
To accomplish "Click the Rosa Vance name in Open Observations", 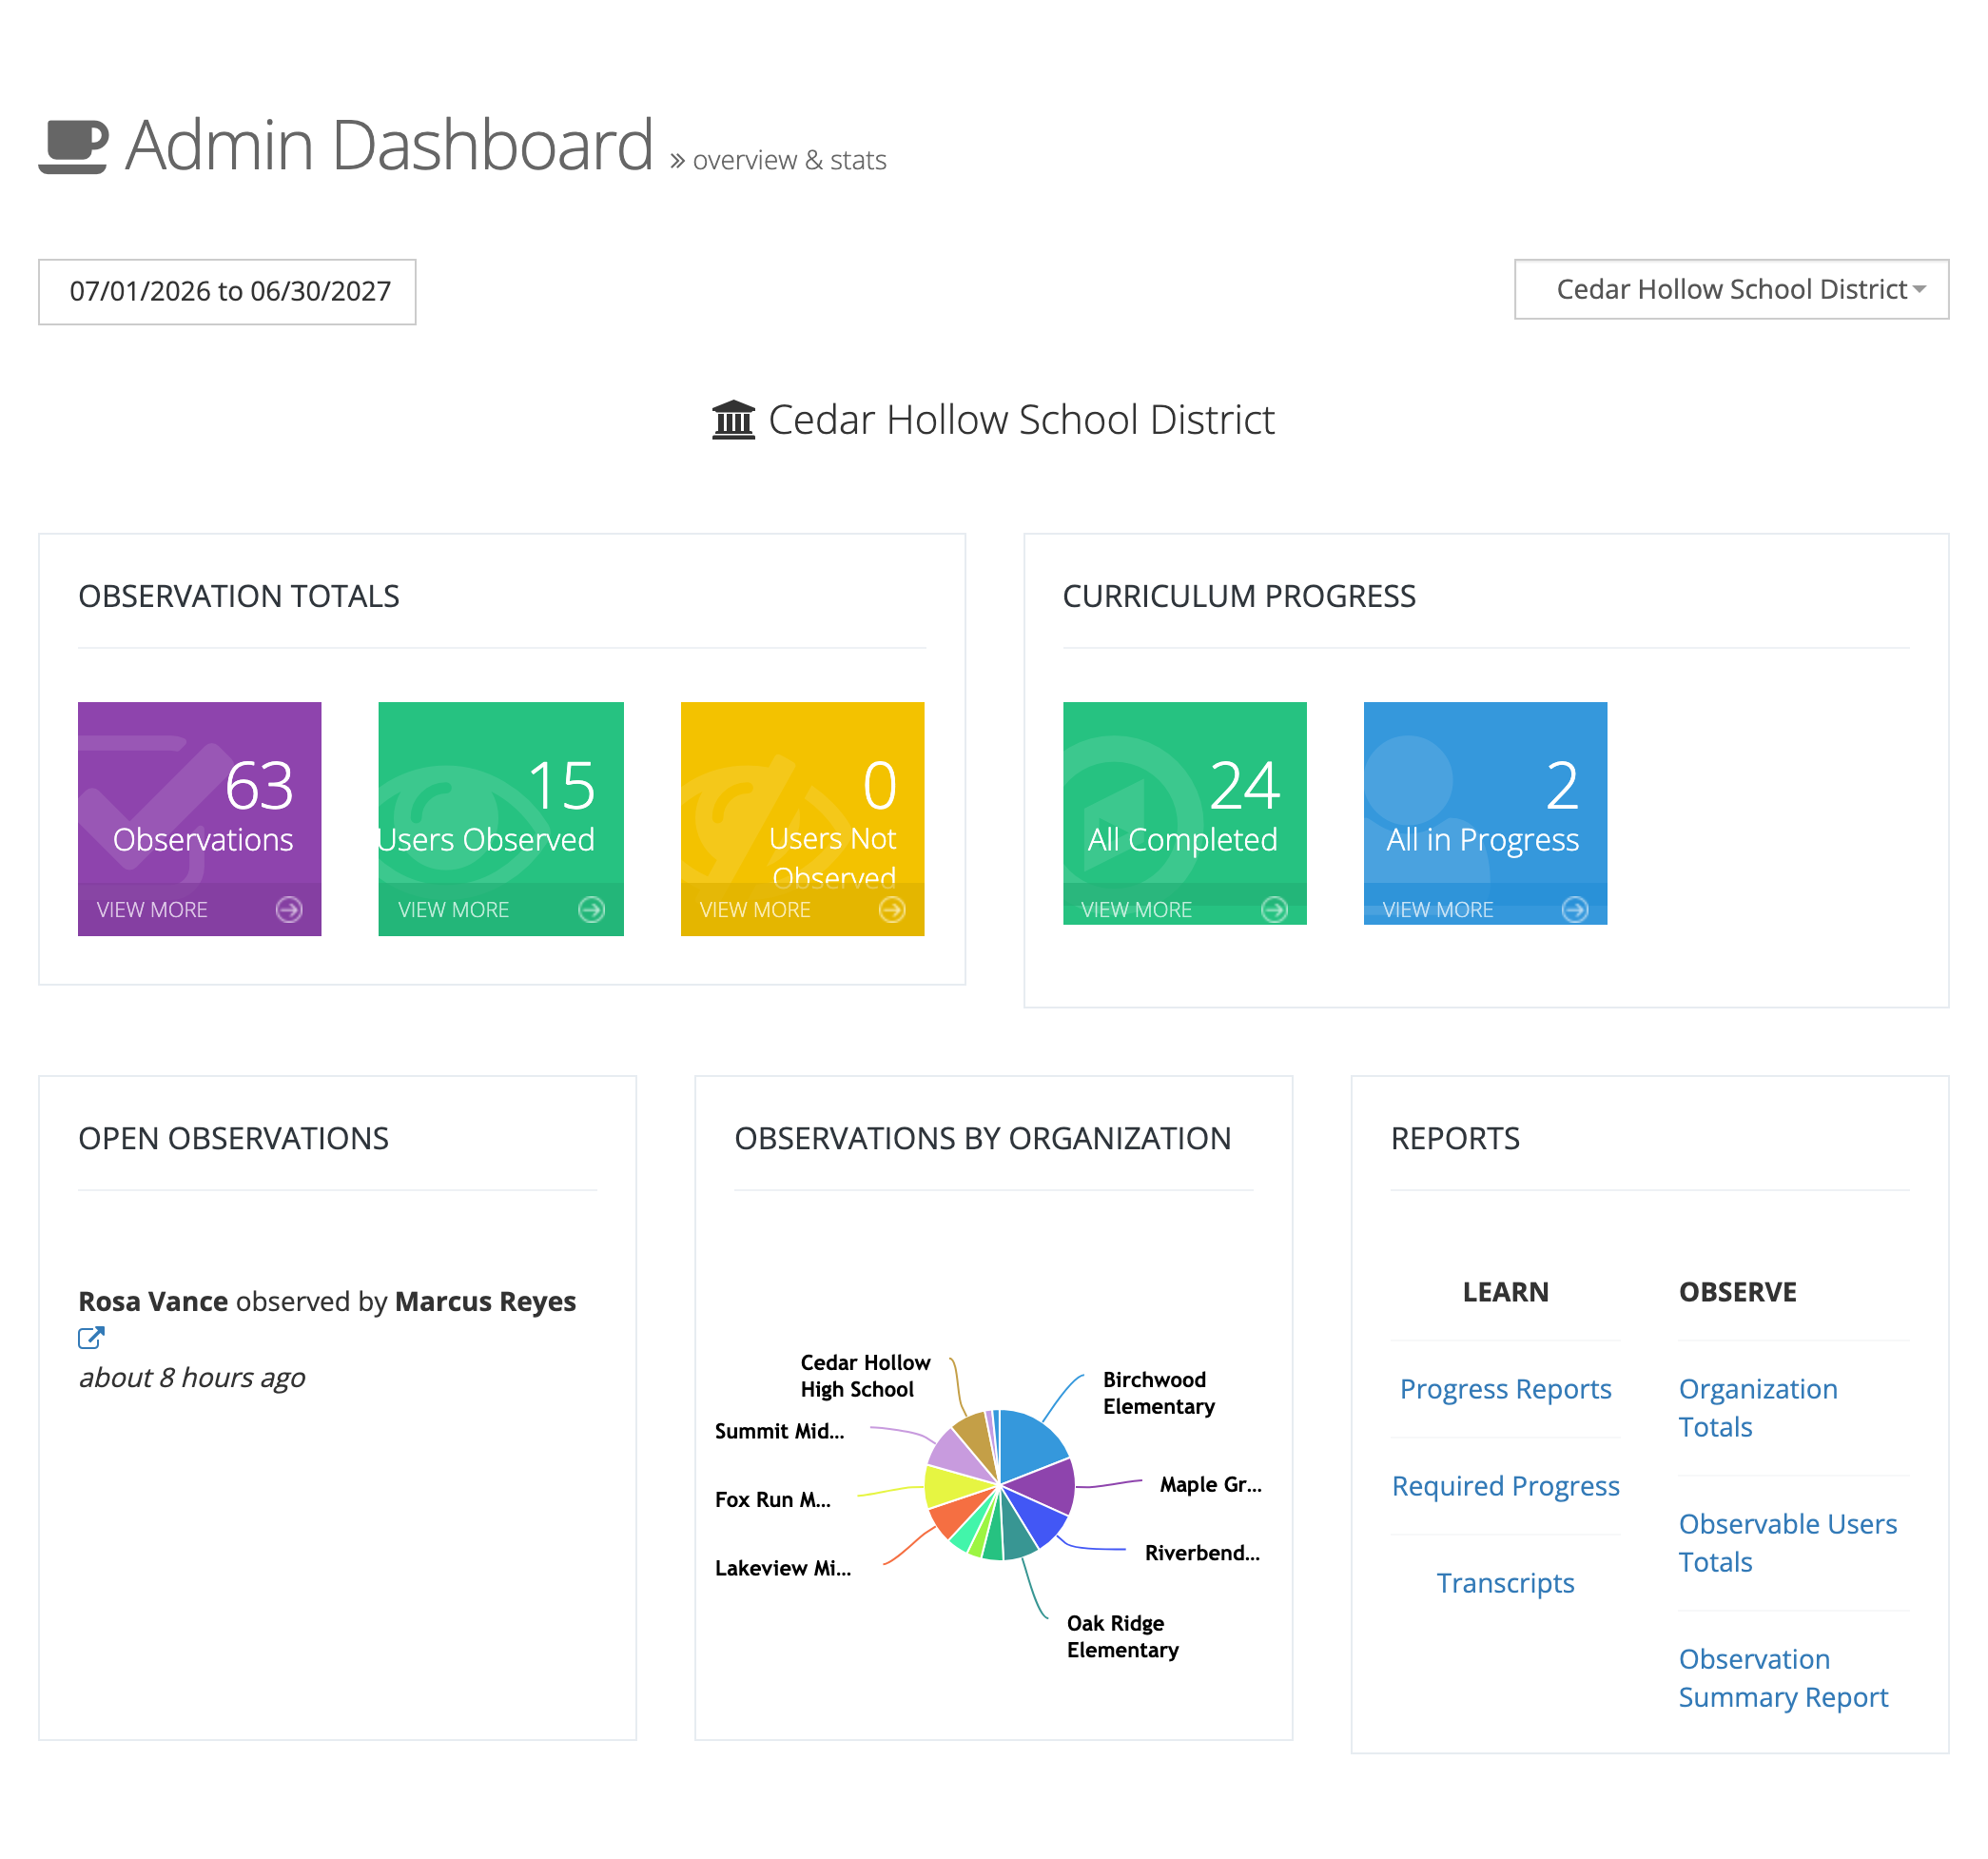I will [x=153, y=1302].
